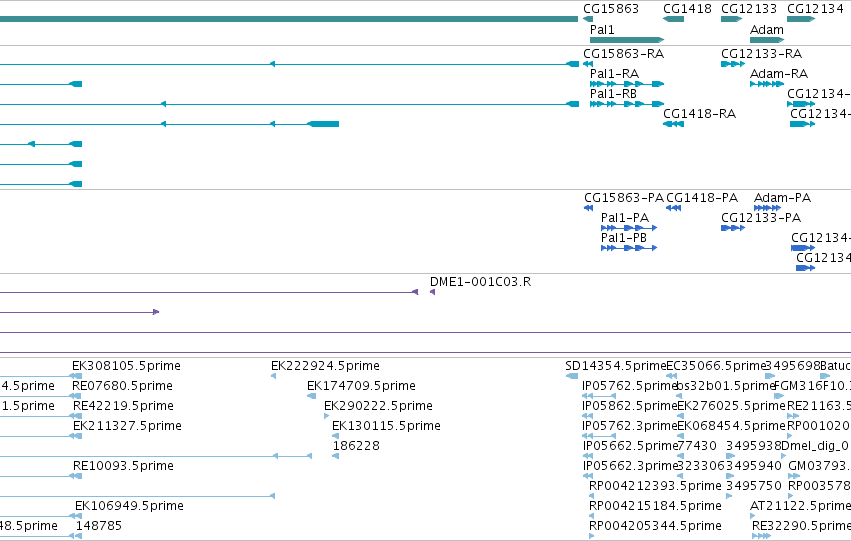Select the EK106949.5prime EST label
Screen dimensions: 851x541
point(129,506)
